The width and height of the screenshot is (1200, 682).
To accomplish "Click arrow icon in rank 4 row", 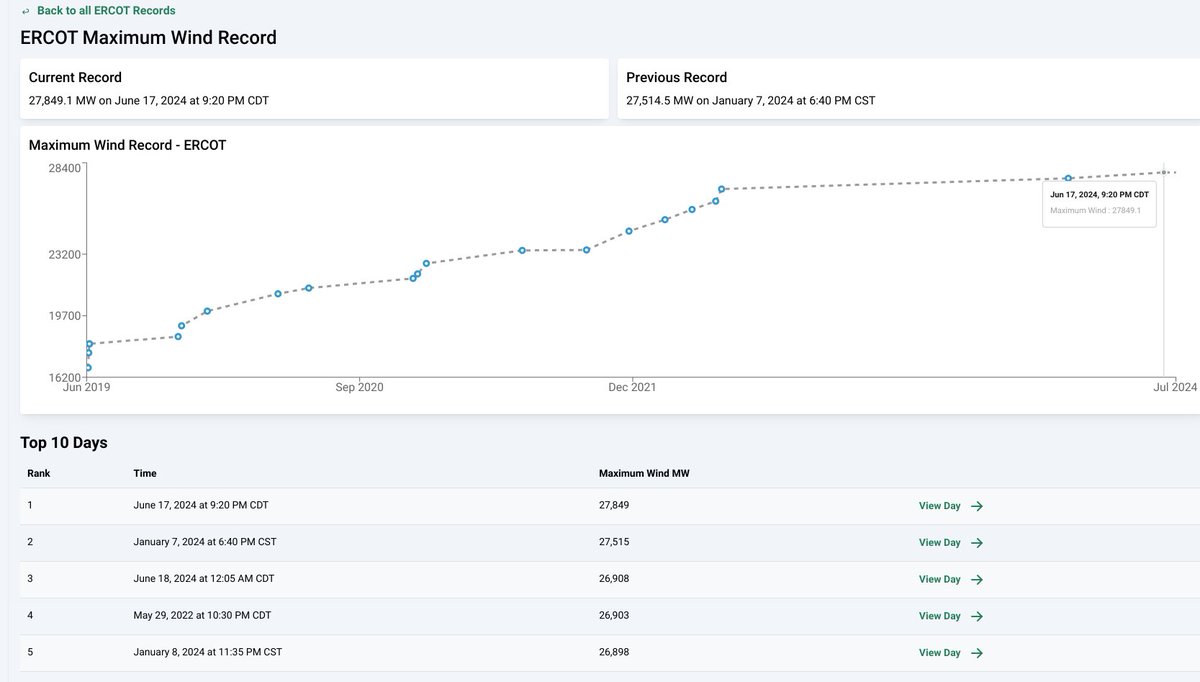I will coord(977,616).
